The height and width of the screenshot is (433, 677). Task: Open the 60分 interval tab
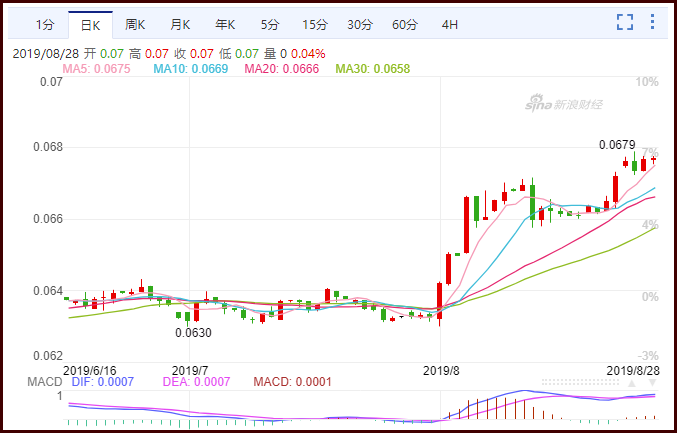pyautogui.click(x=405, y=25)
